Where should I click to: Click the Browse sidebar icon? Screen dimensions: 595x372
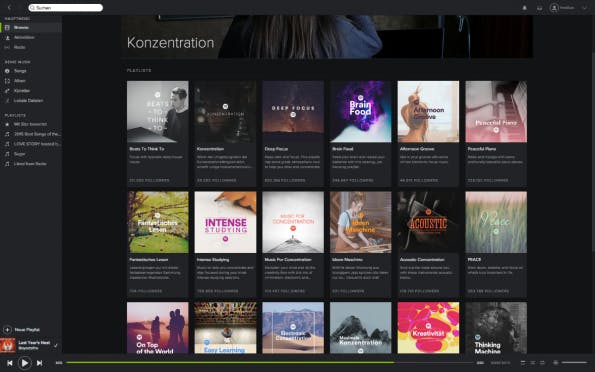coord(7,27)
